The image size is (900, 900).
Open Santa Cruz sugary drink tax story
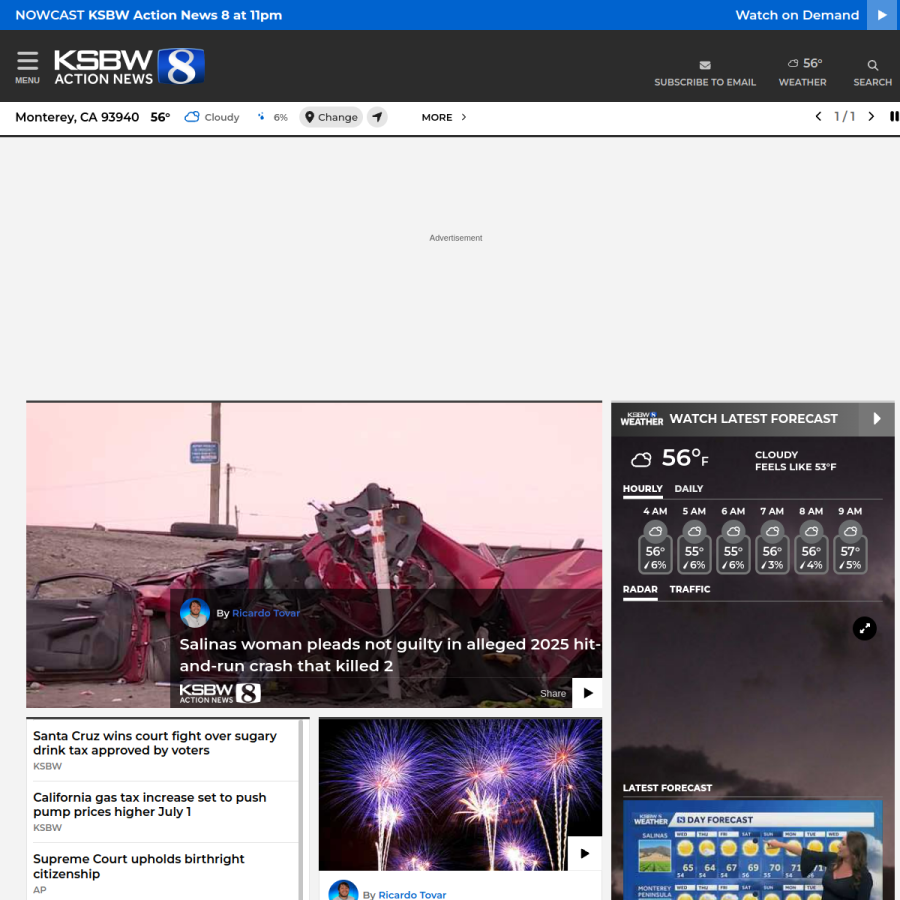(154, 743)
